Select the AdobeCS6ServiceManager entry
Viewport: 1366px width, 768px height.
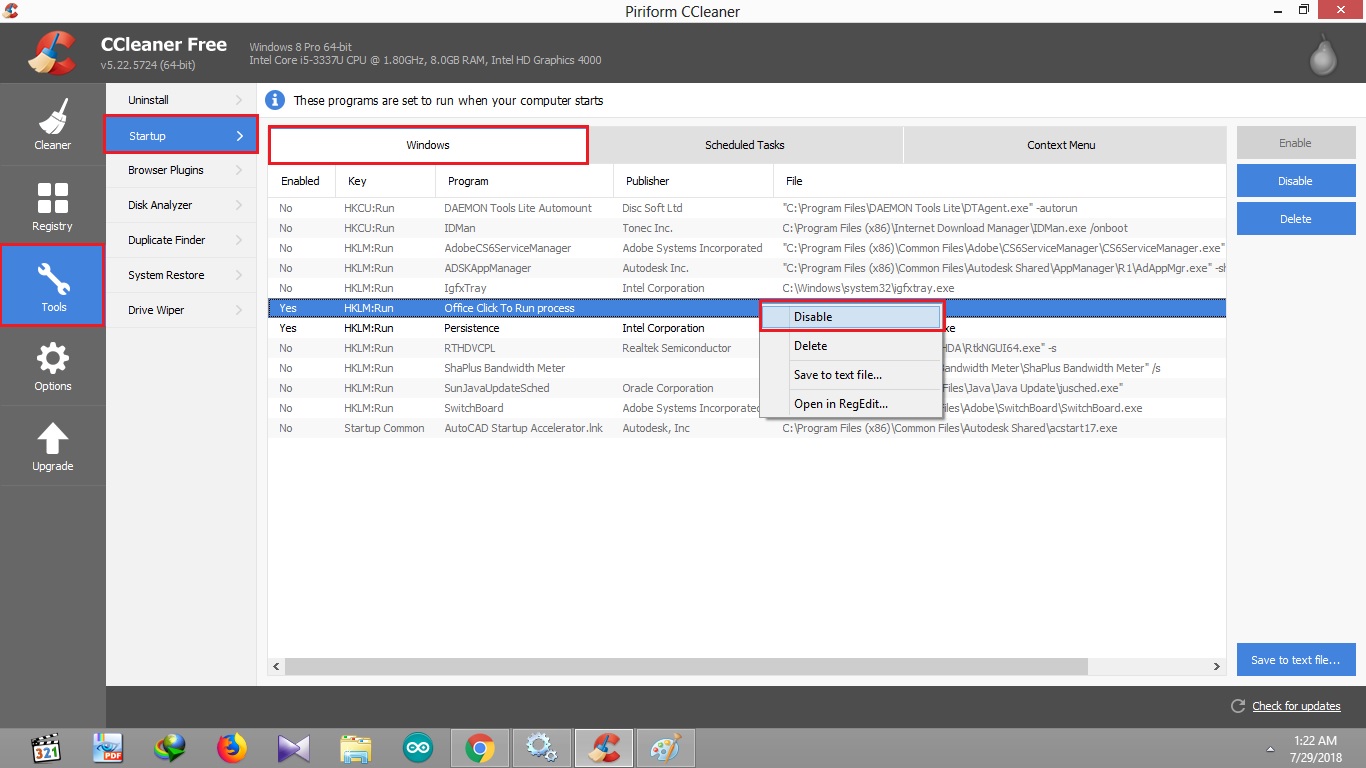coord(747,248)
